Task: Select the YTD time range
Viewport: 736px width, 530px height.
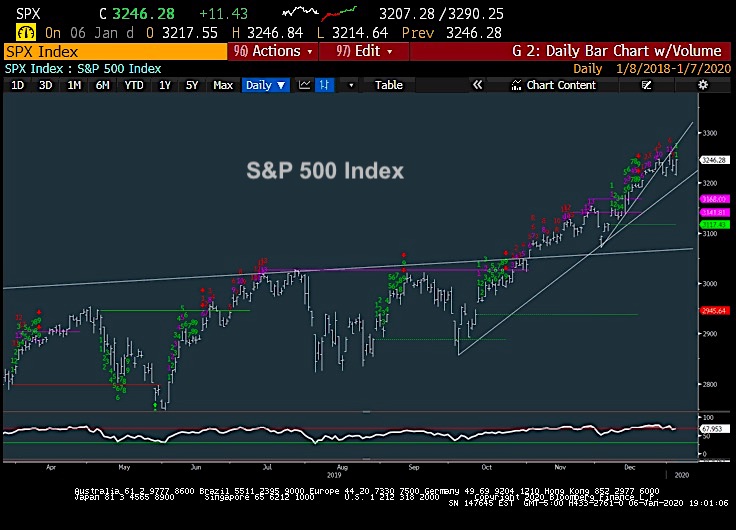Action: point(134,85)
